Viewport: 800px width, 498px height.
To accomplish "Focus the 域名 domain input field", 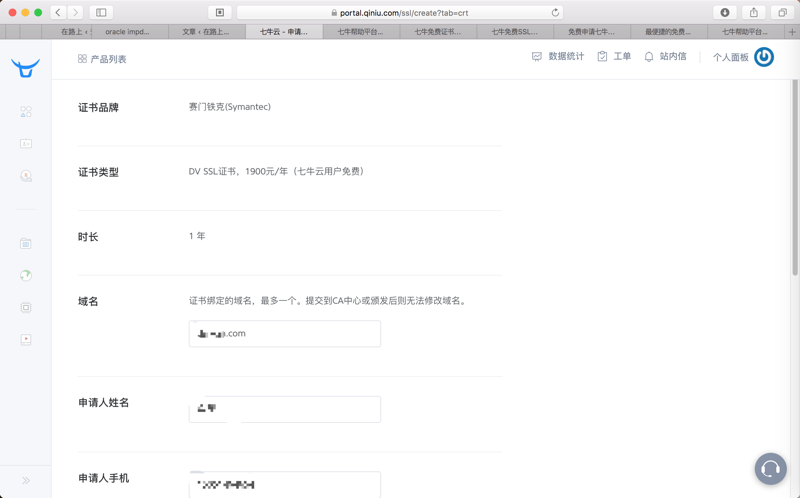I will pos(285,334).
